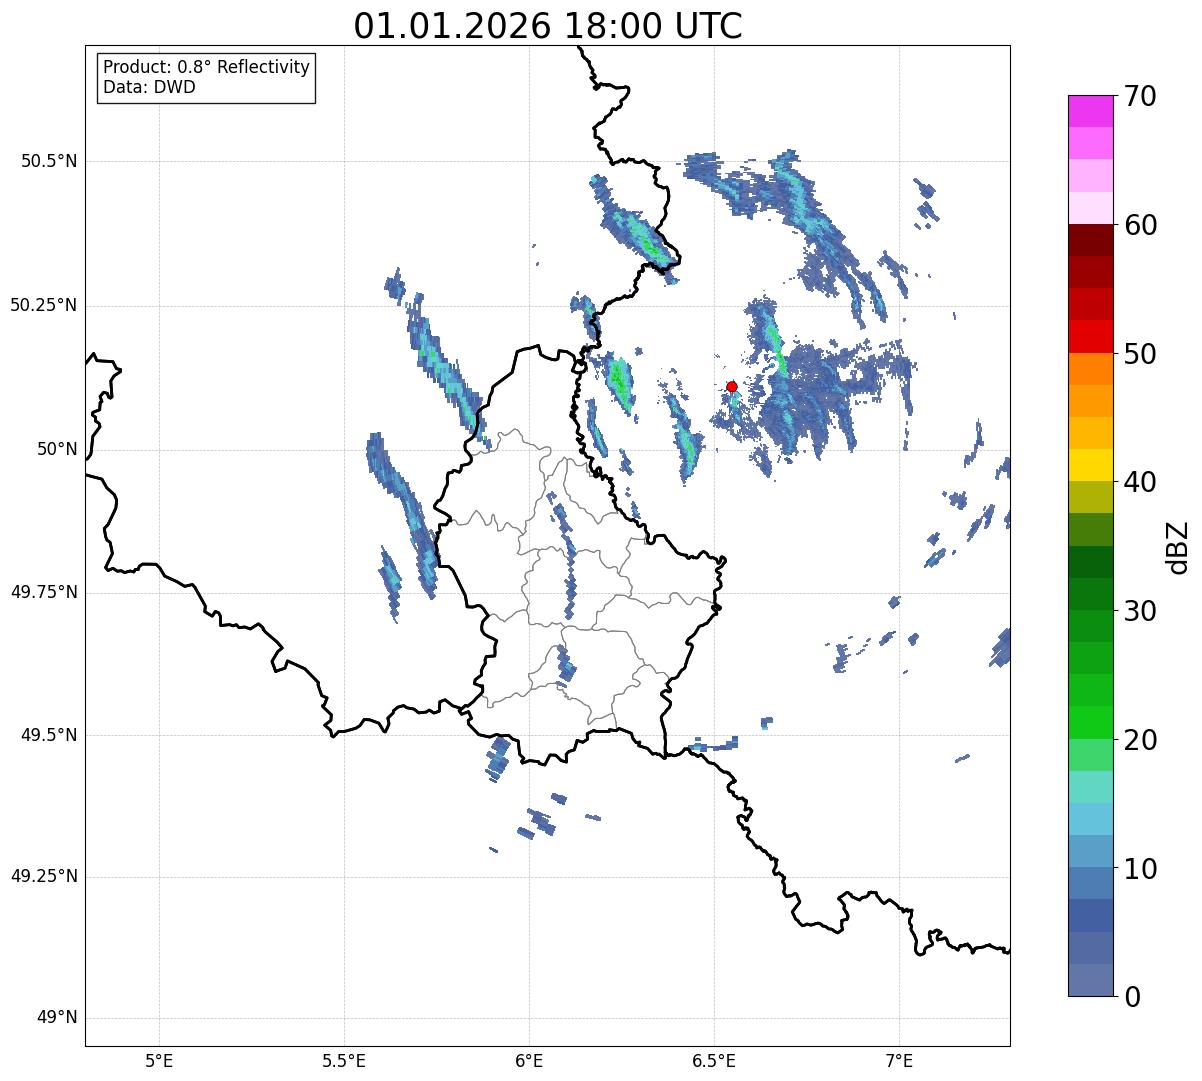The image size is (1202, 1081).
Task: Click the '49.5°N' latitude label
Action: (x=49, y=735)
